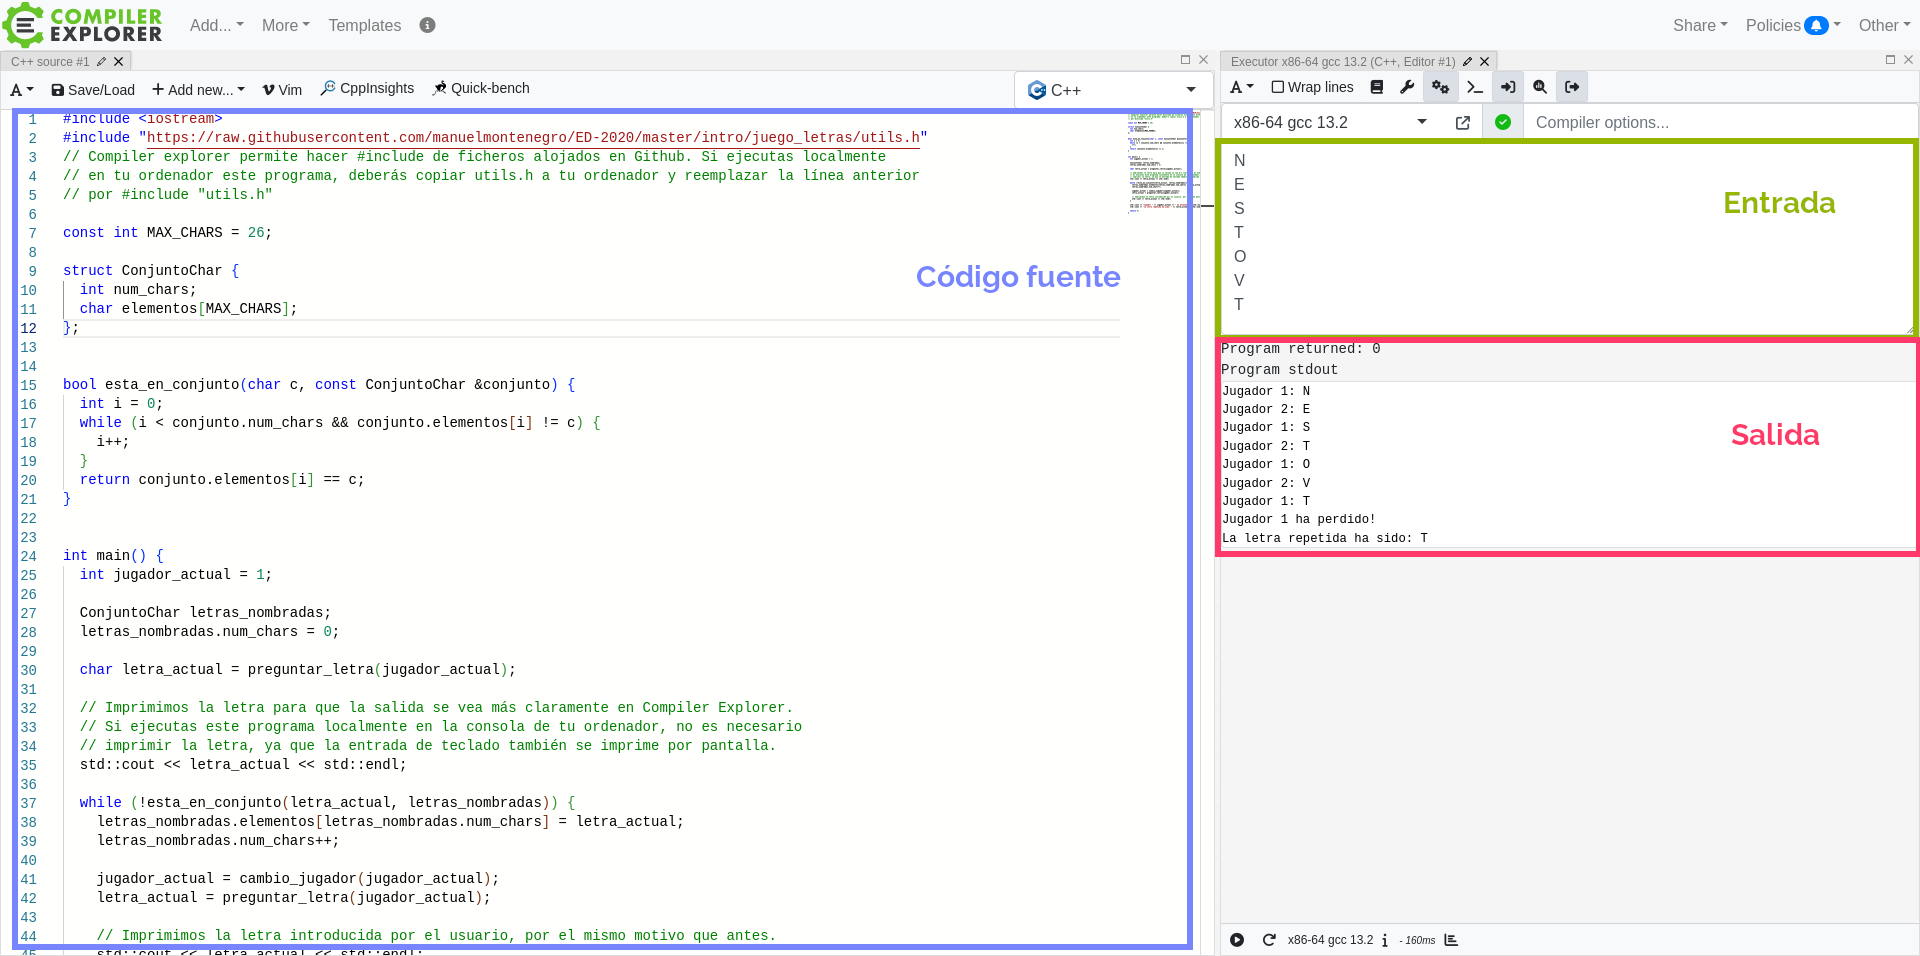Maximize the source editor pane
Viewport: 1920px width, 956px height.
pyautogui.click(x=1185, y=60)
